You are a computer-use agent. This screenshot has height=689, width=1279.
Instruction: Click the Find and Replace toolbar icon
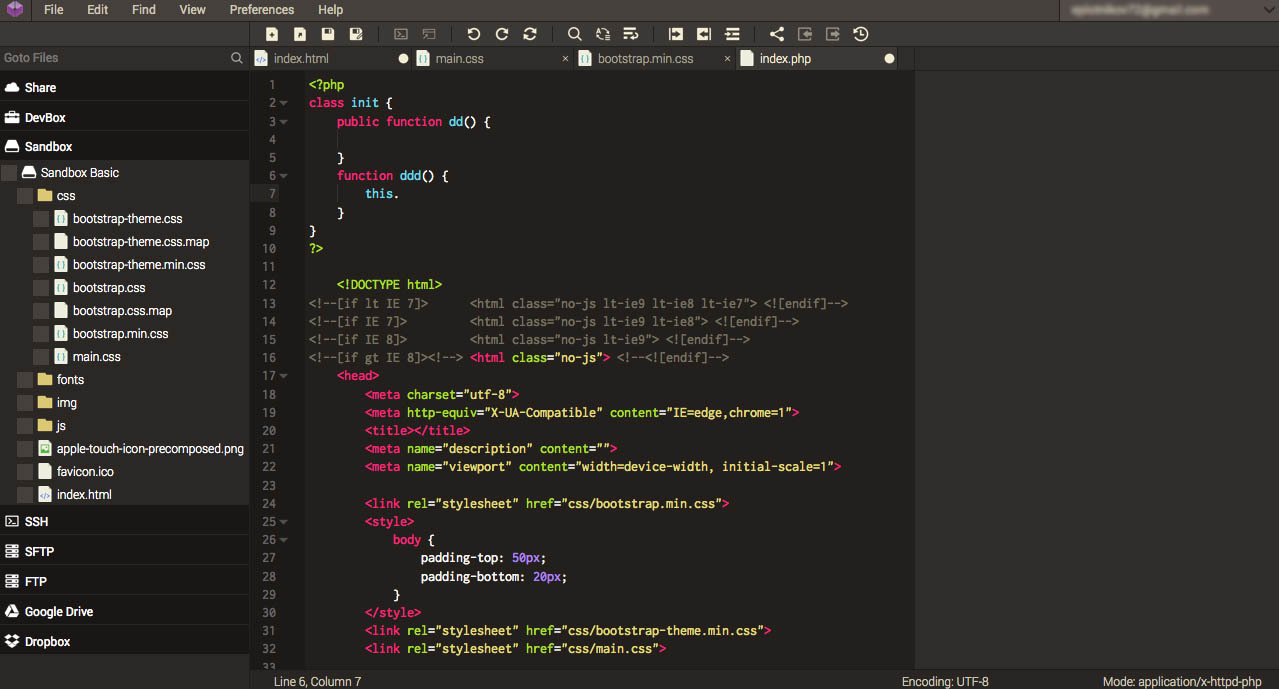[603, 34]
